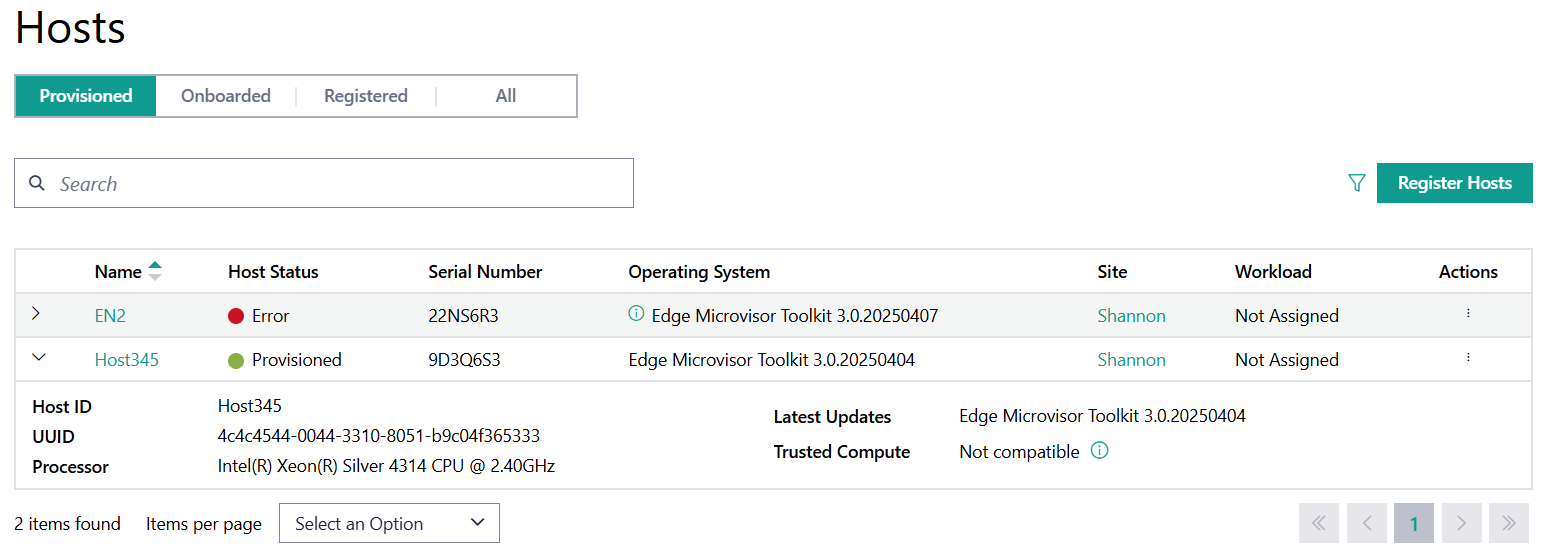This screenshot has height=560, width=1550.
Task: Open the Shannon site link for EN2
Action: [x=1132, y=316]
